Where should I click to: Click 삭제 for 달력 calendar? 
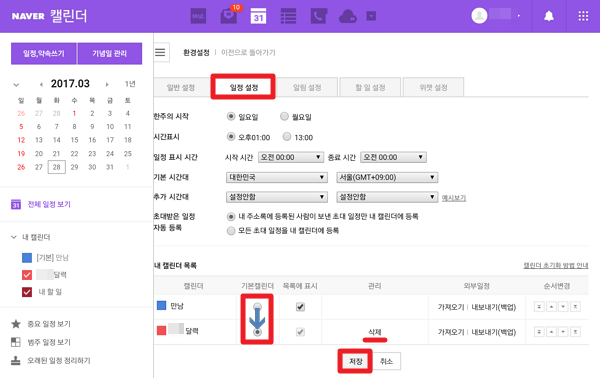375,332
